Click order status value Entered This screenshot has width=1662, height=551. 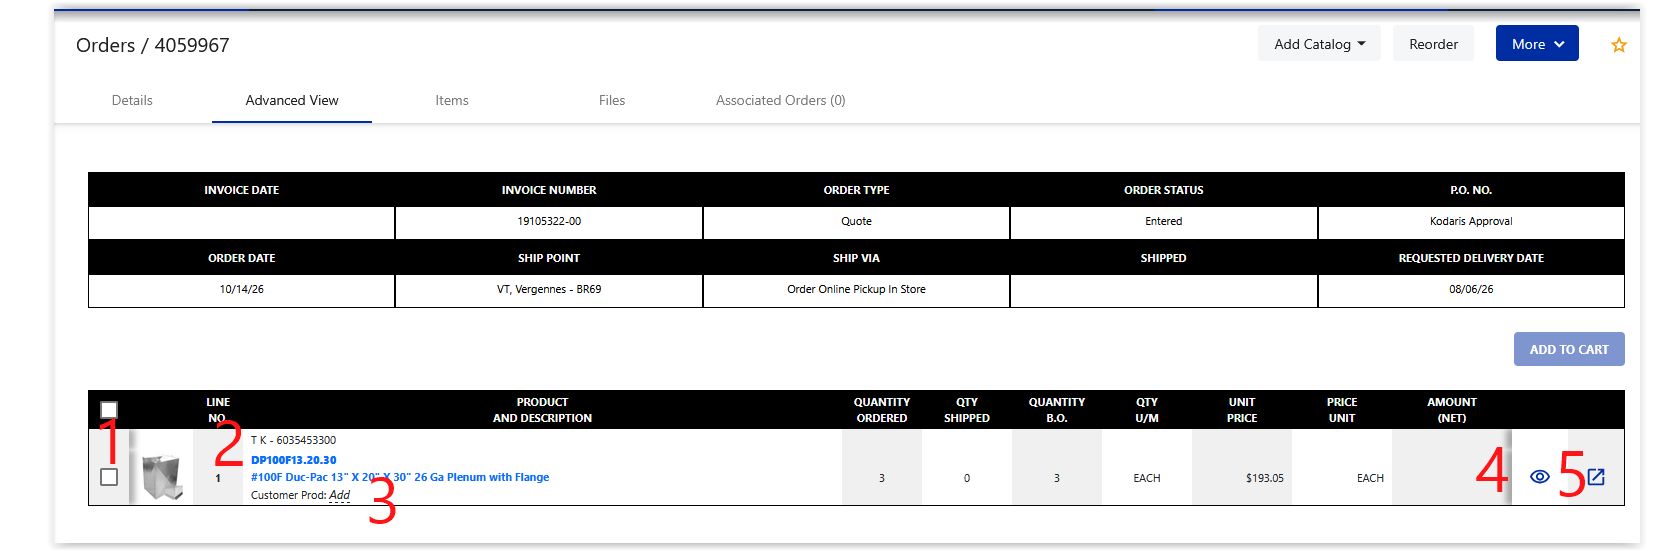point(1163,221)
